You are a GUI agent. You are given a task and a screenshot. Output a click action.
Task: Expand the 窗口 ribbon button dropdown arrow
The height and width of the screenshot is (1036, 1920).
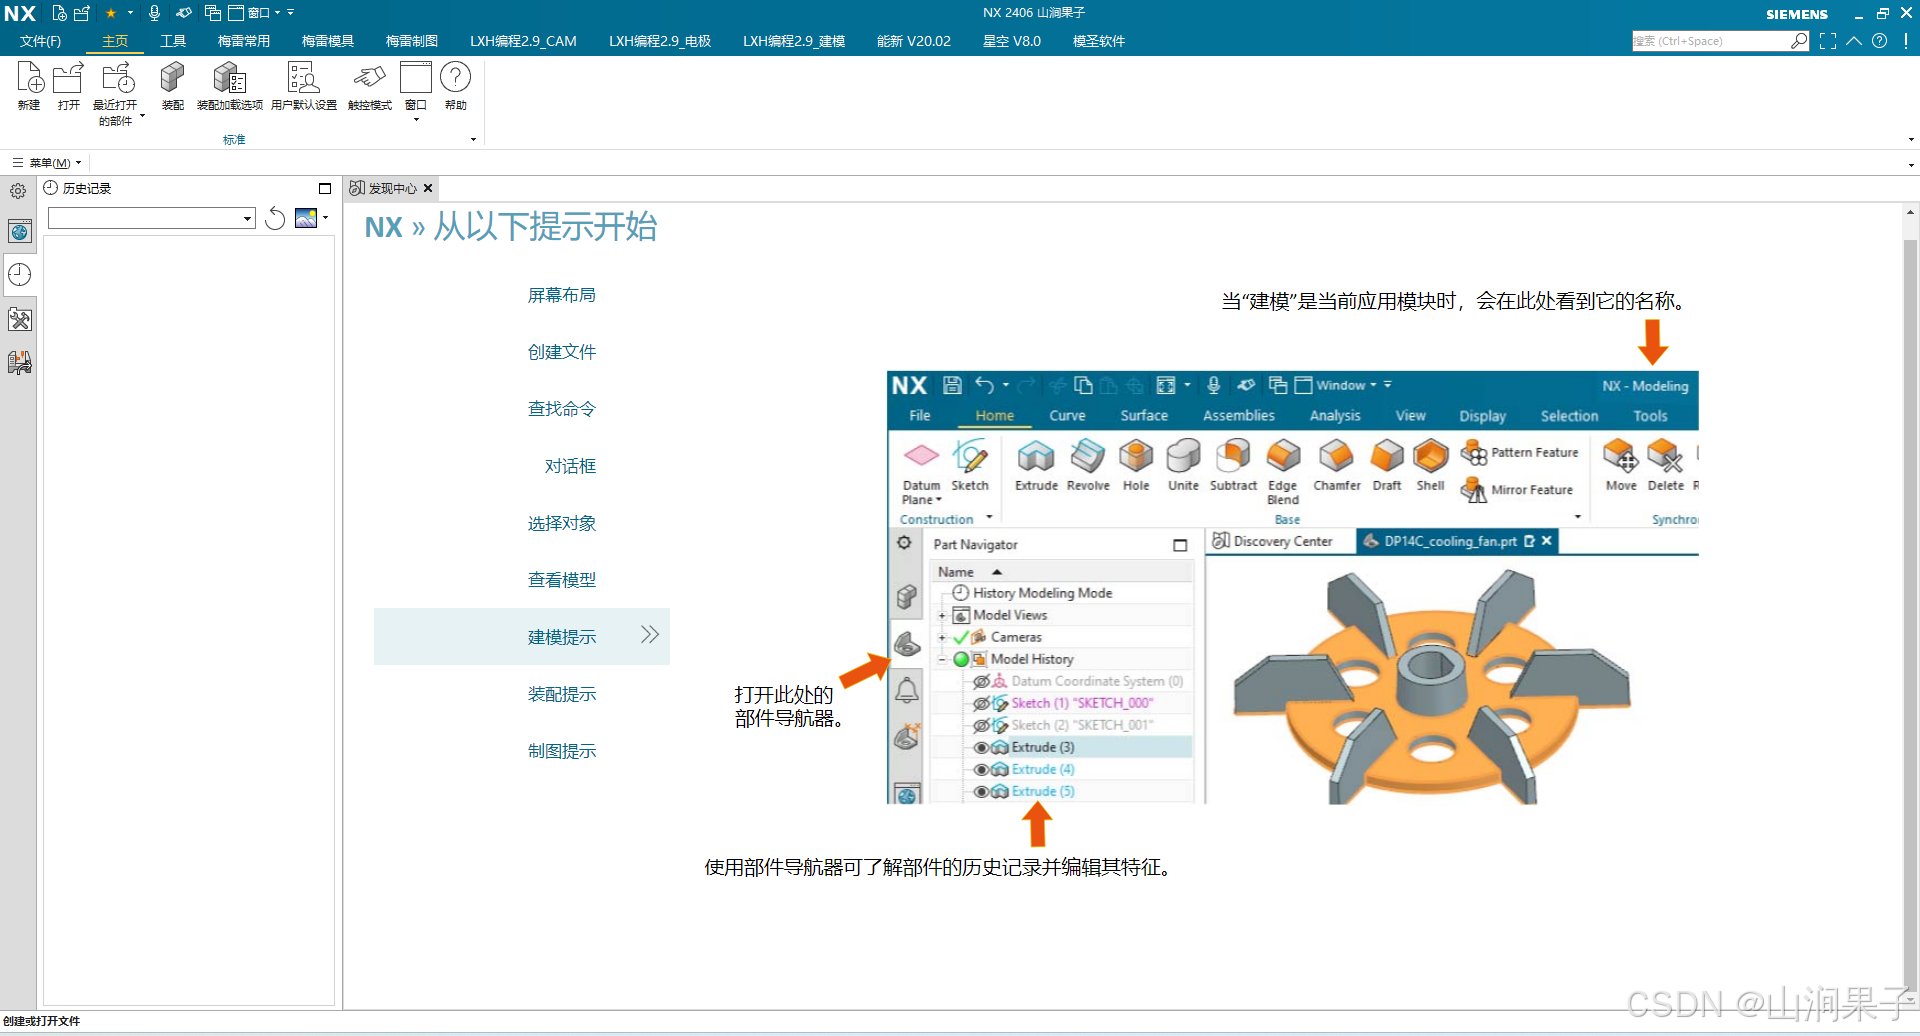tap(416, 120)
